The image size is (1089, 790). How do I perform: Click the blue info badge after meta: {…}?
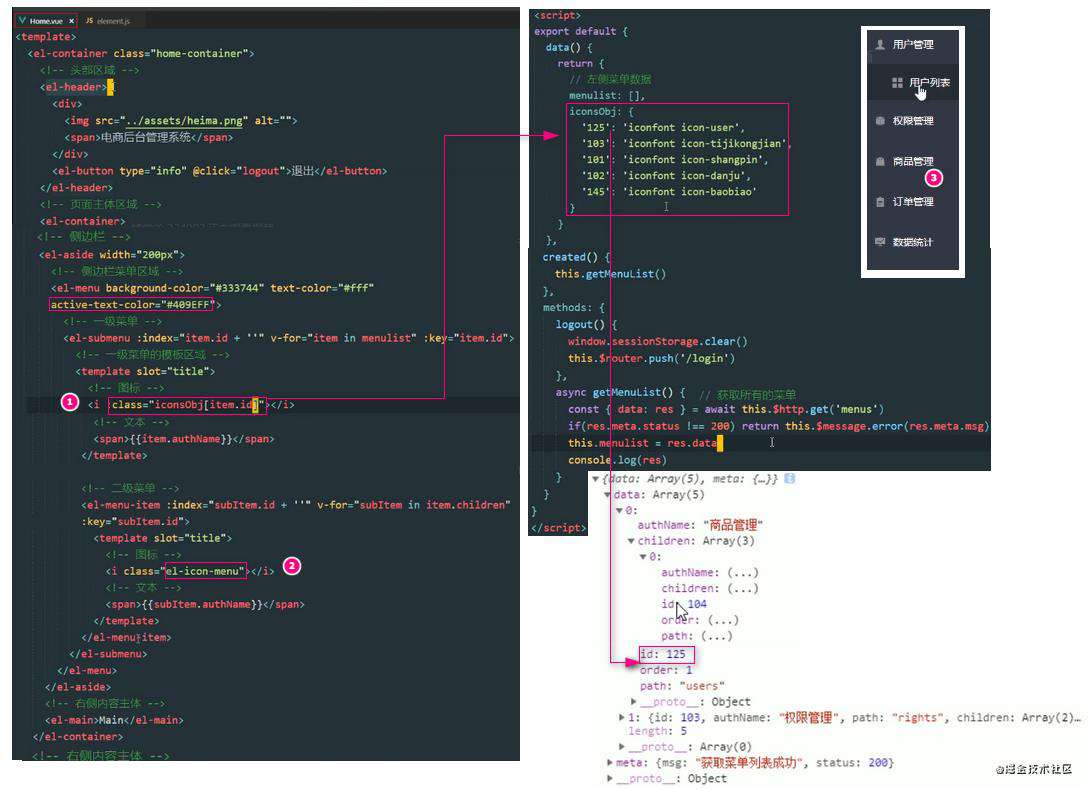pyautogui.click(x=790, y=479)
